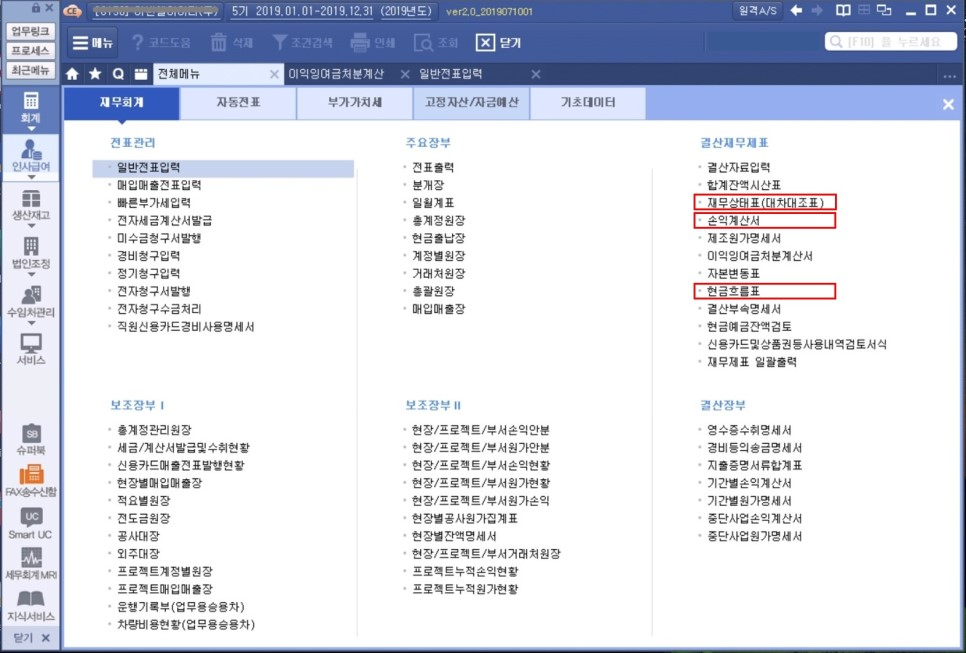This screenshot has height=653, width=966.
Task: Click the 원격A/S button
Action: (758, 10)
